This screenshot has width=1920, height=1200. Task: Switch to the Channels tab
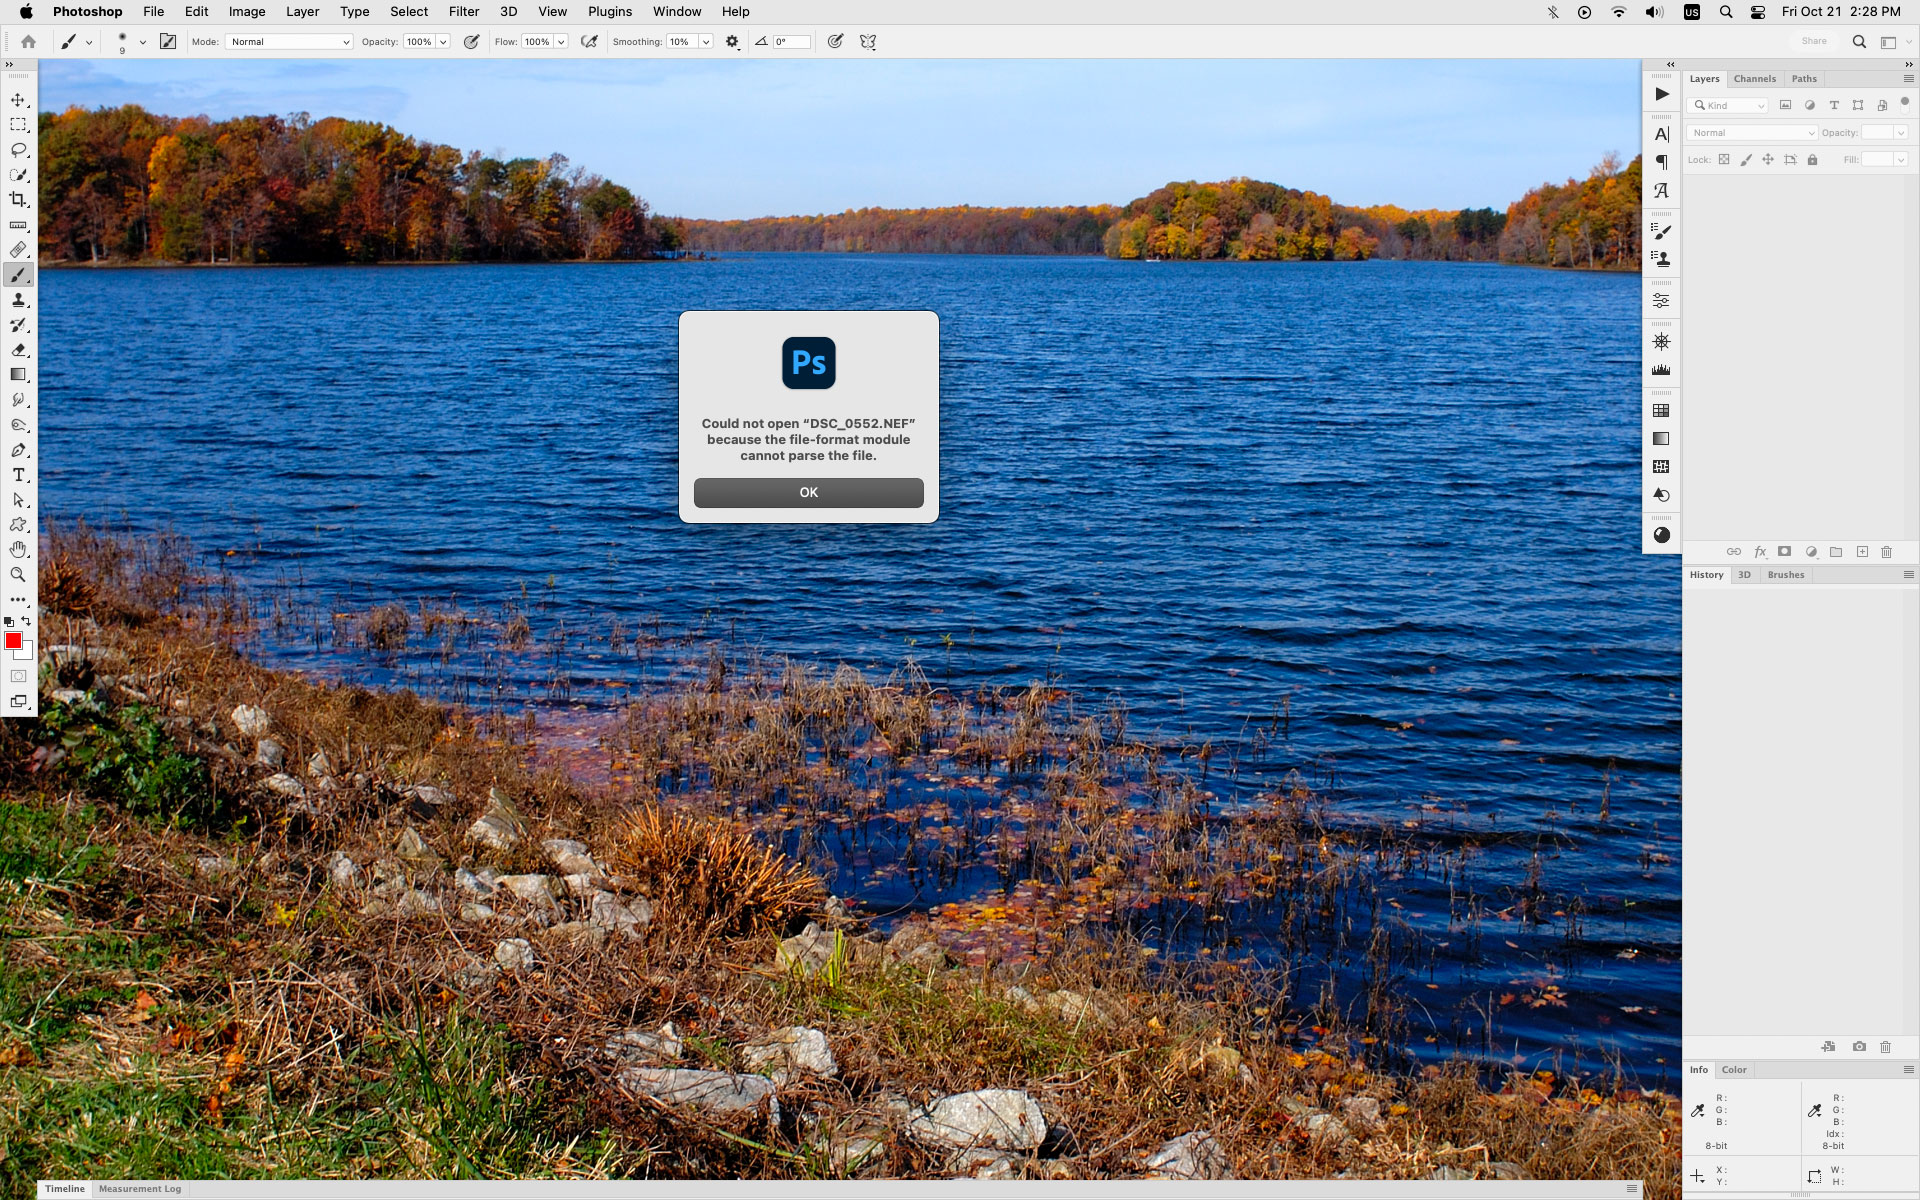(1754, 79)
